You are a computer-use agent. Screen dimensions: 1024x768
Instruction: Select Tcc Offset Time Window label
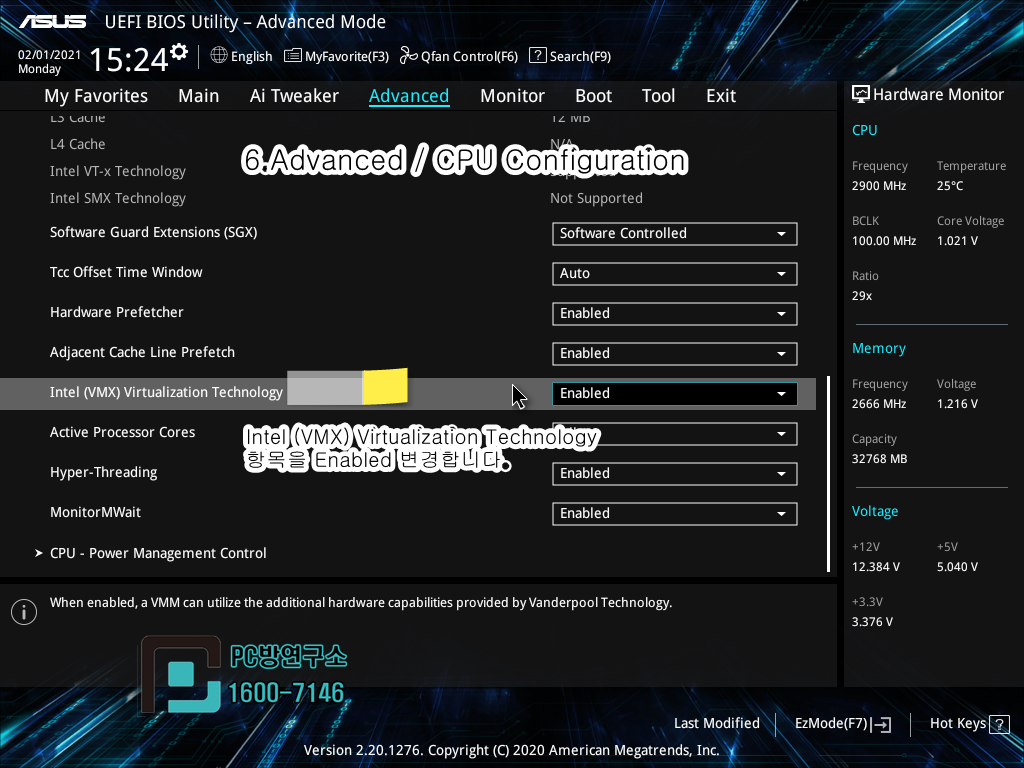(x=126, y=272)
